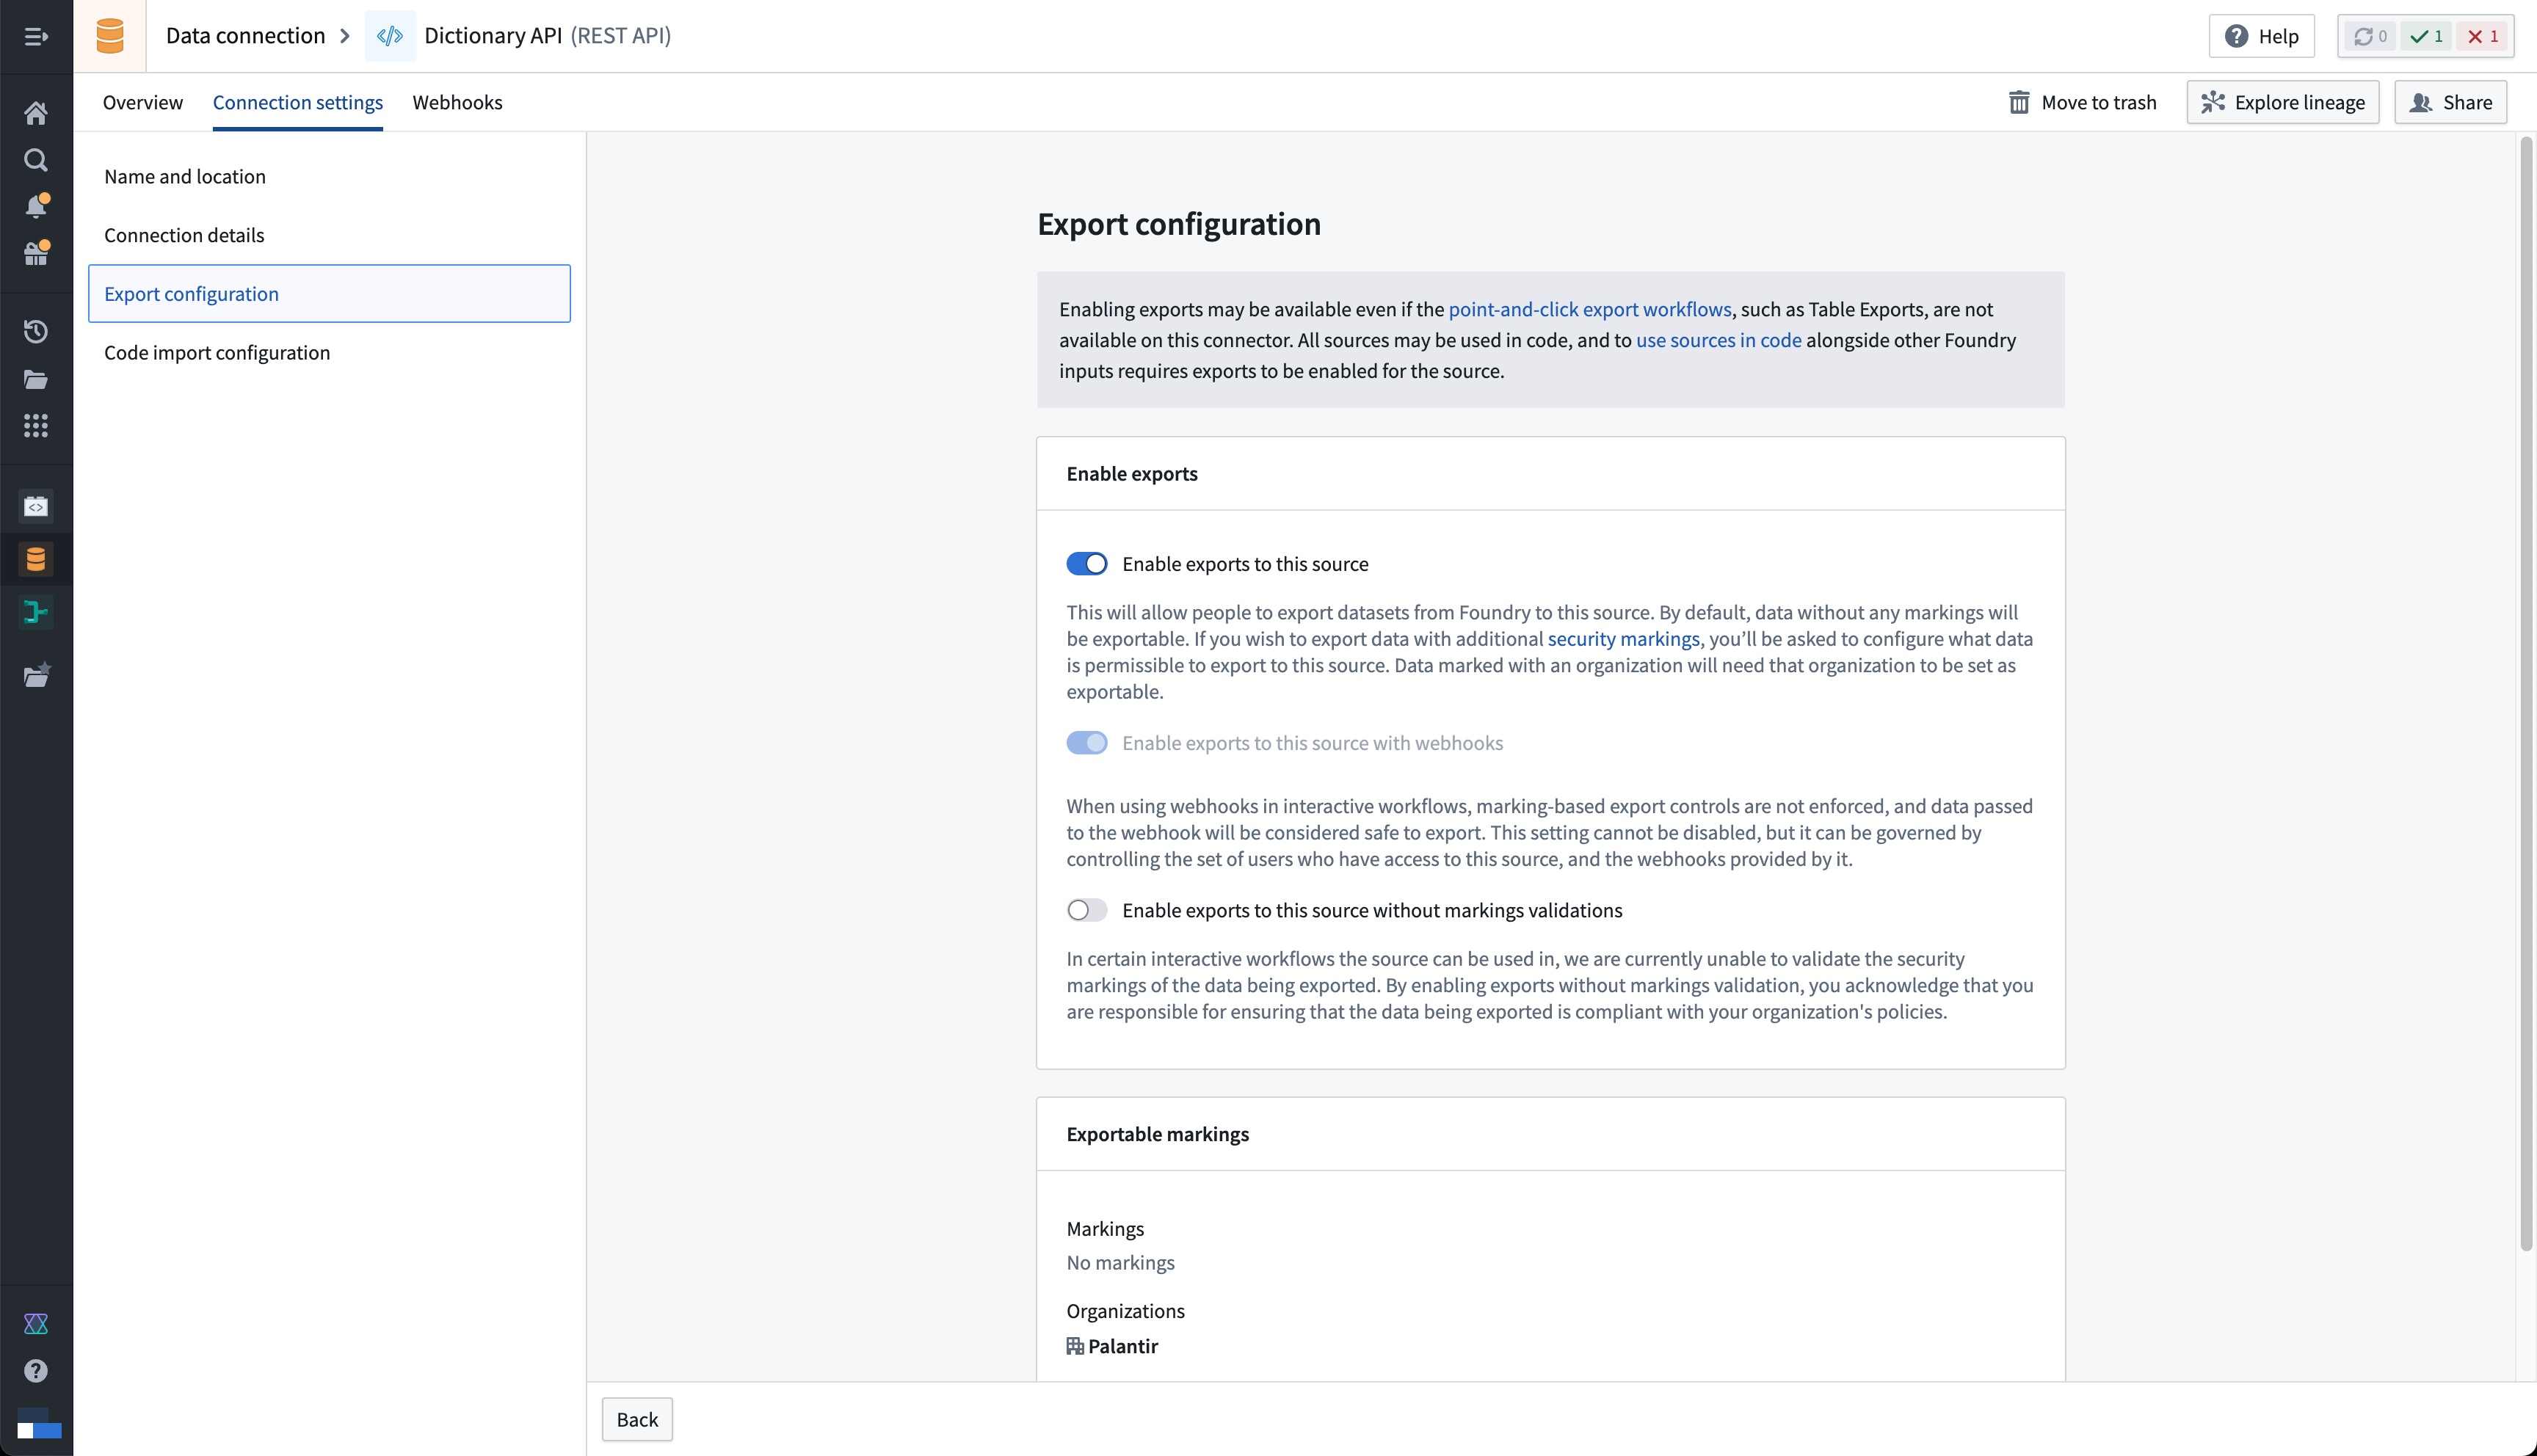Open recent history clock icon
Viewport: 2537px width, 1456px height.
(x=36, y=331)
